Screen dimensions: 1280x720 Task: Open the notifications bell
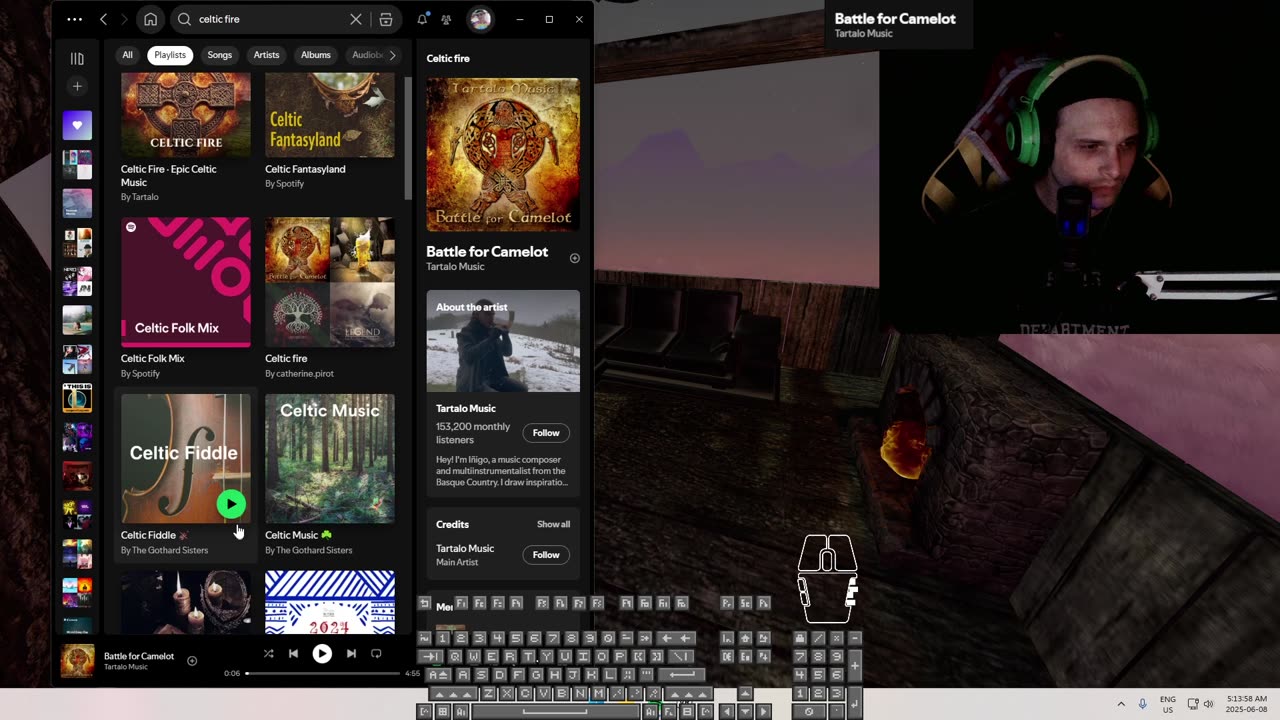click(422, 19)
